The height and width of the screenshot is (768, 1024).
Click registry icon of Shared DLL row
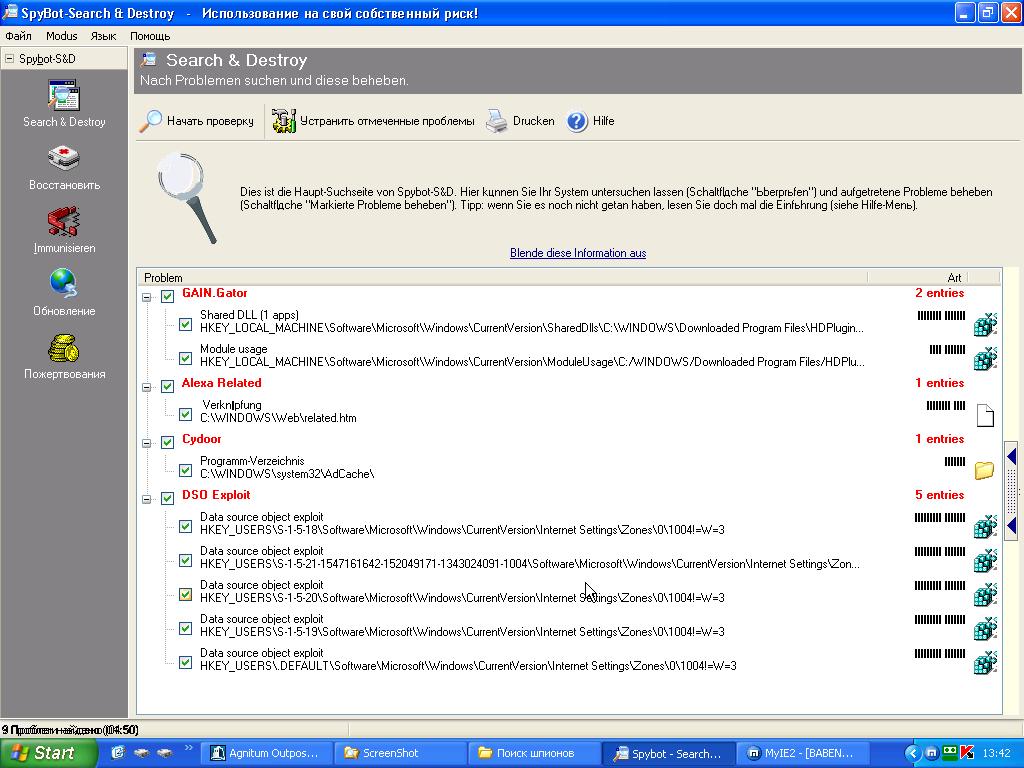[985, 324]
